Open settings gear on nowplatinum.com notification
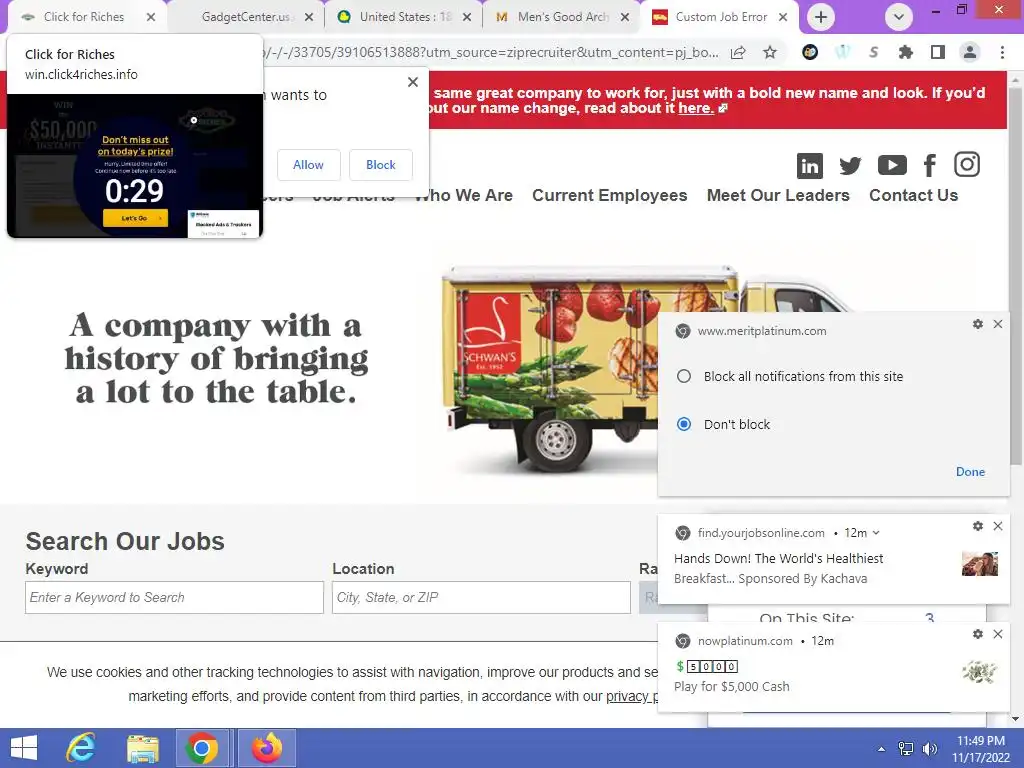 978,634
